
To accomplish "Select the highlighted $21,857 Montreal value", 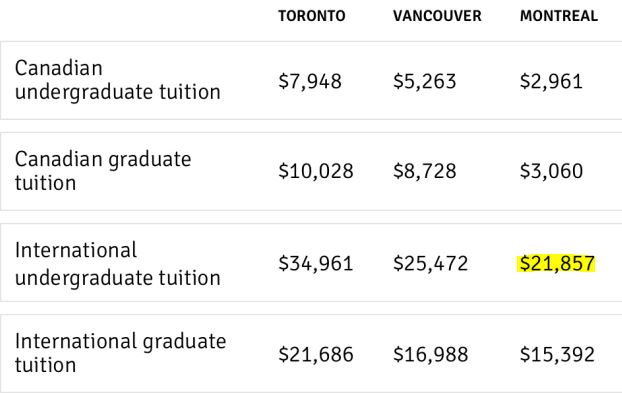I will click(557, 264).
